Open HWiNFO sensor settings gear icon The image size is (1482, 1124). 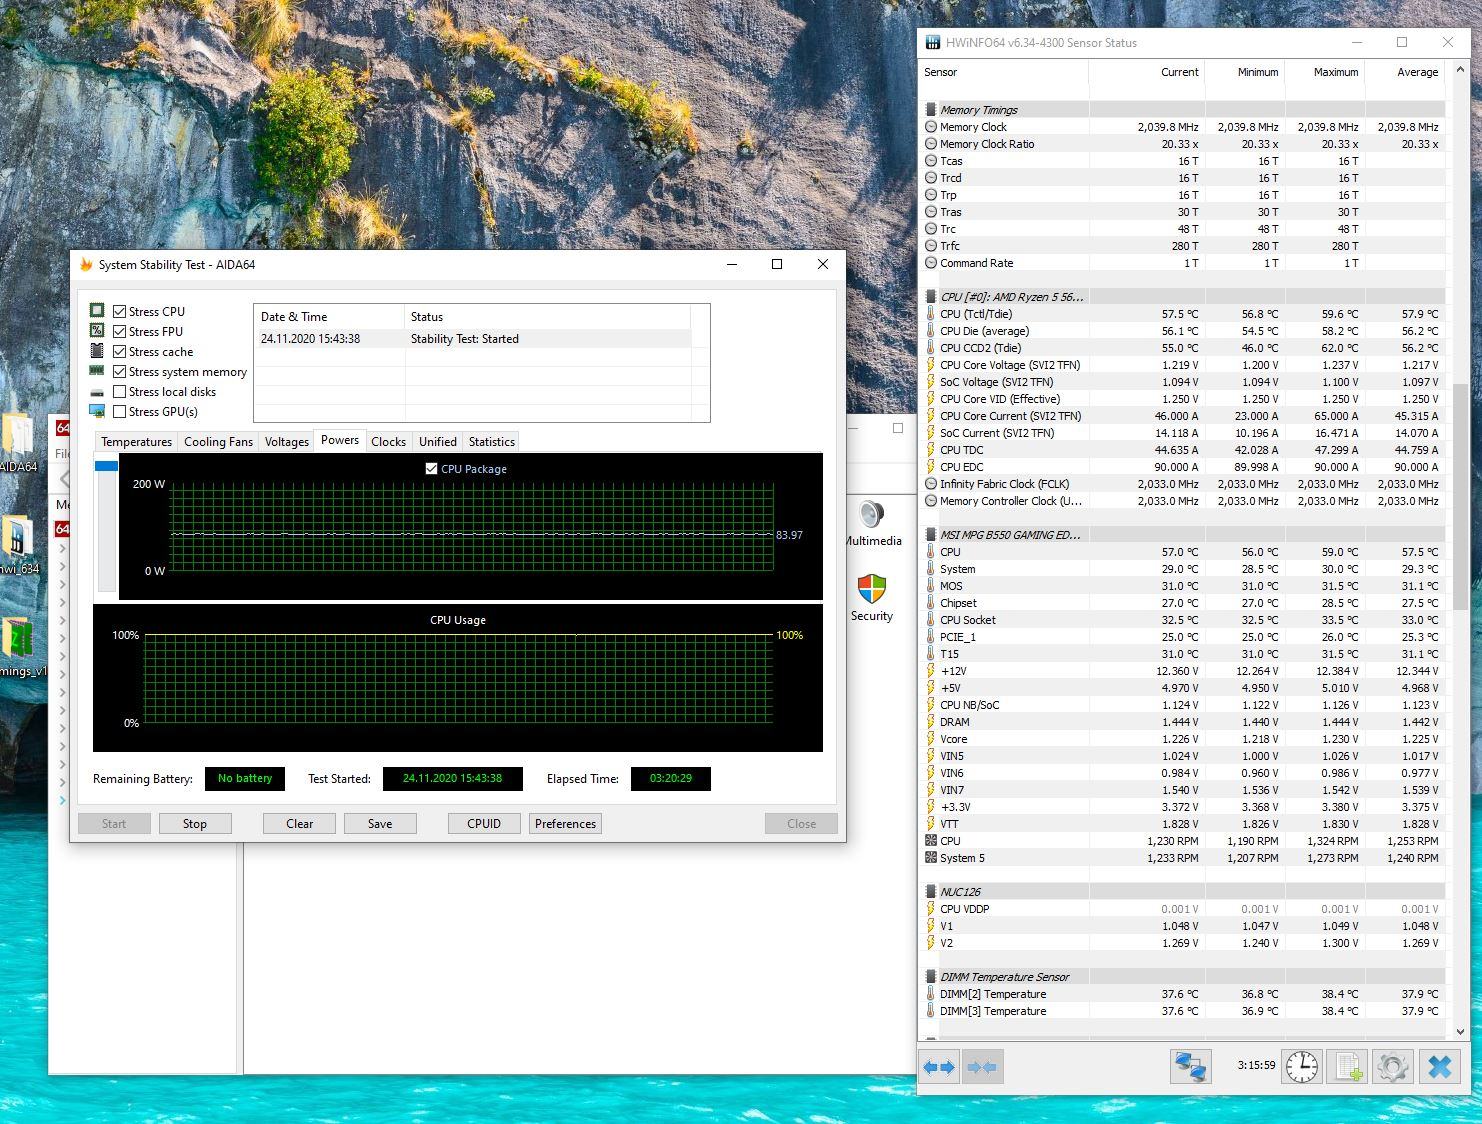[1393, 1067]
